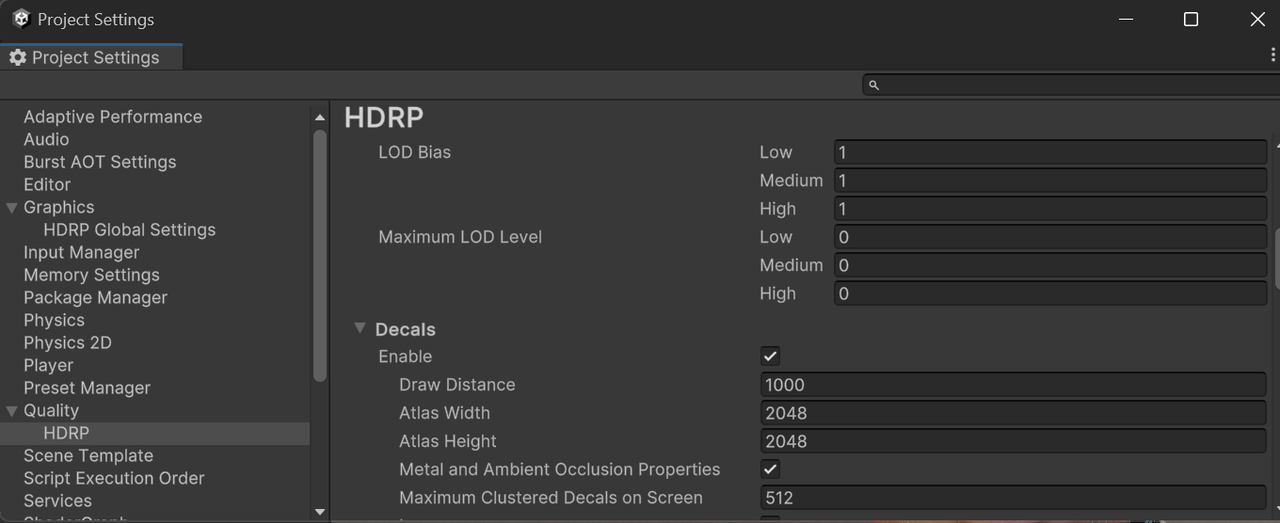This screenshot has width=1280, height=523.
Task: Select Preset Manager category
Action: click(87, 388)
